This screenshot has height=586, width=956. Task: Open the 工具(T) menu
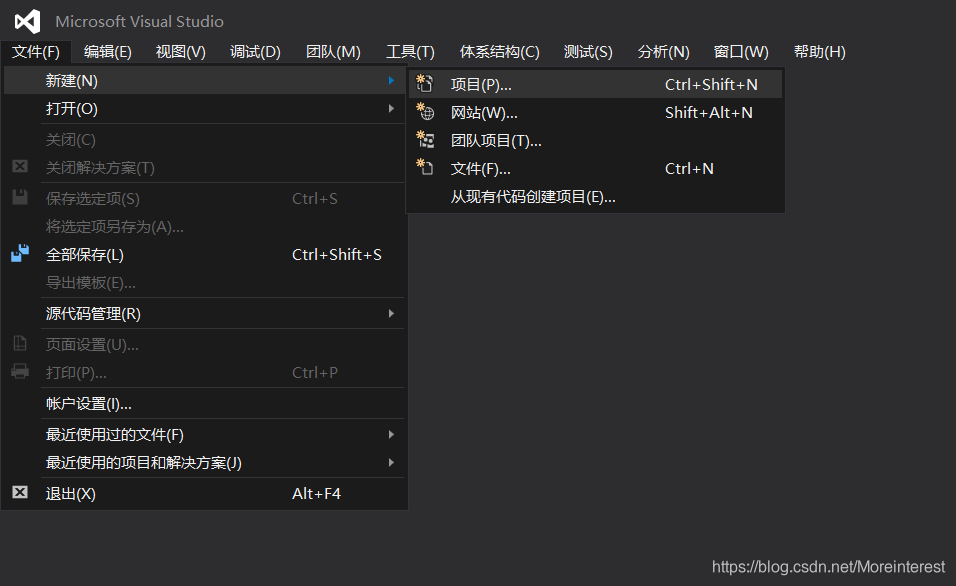tap(410, 52)
